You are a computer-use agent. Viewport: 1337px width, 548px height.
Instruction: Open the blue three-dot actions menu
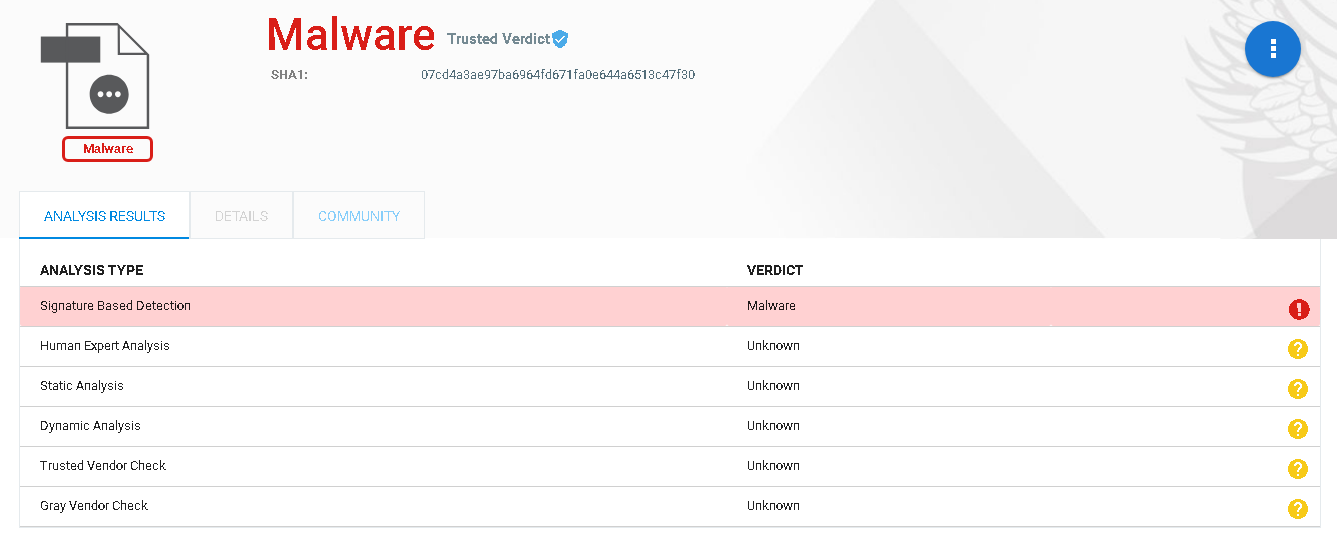pos(1272,49)
